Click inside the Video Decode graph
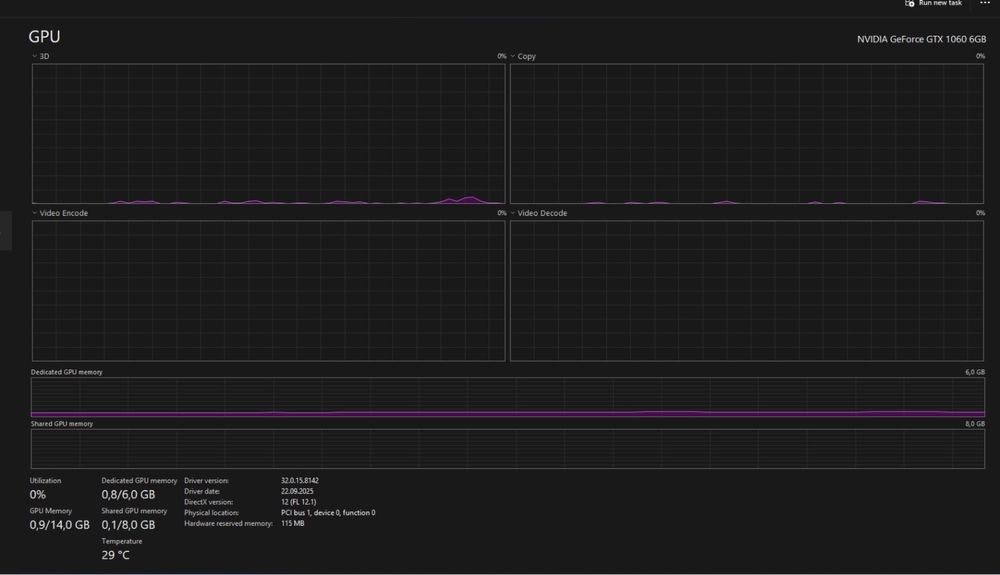 (x=747, y=291)
